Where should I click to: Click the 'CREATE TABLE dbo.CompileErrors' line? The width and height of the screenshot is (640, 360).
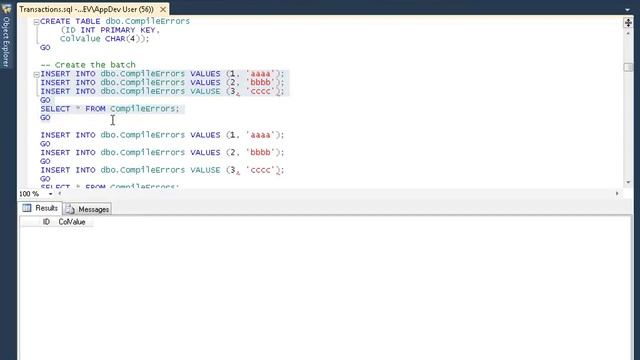coord(115,21)
